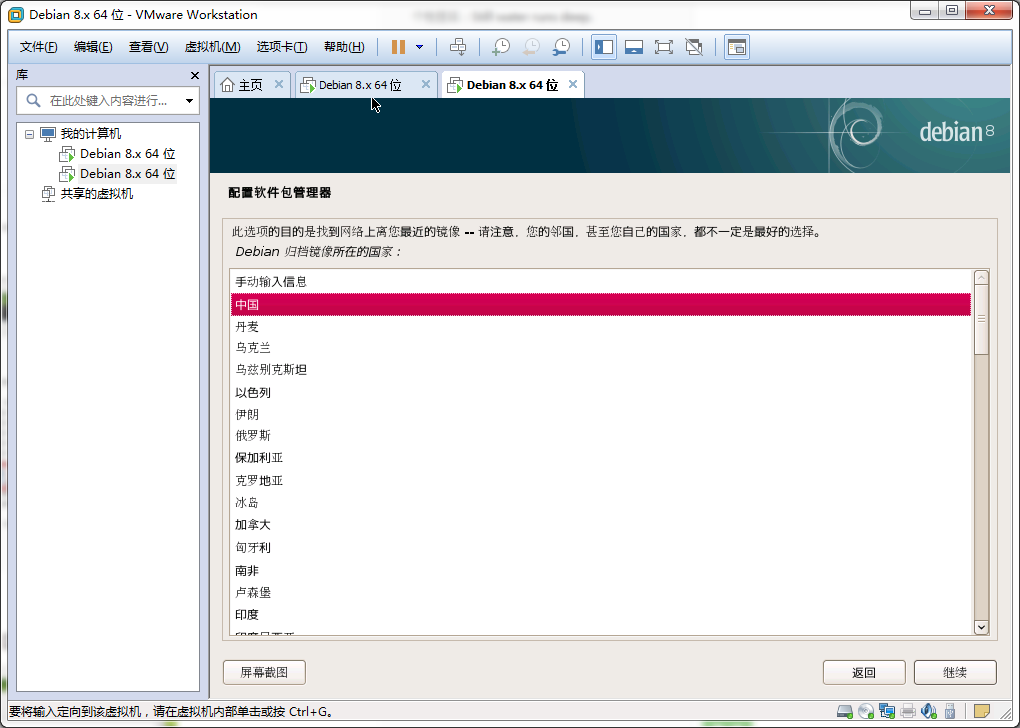
Task: Select 匈牙利 in the mirror country list
Action: pyautogui.click(x=600, y=548)
